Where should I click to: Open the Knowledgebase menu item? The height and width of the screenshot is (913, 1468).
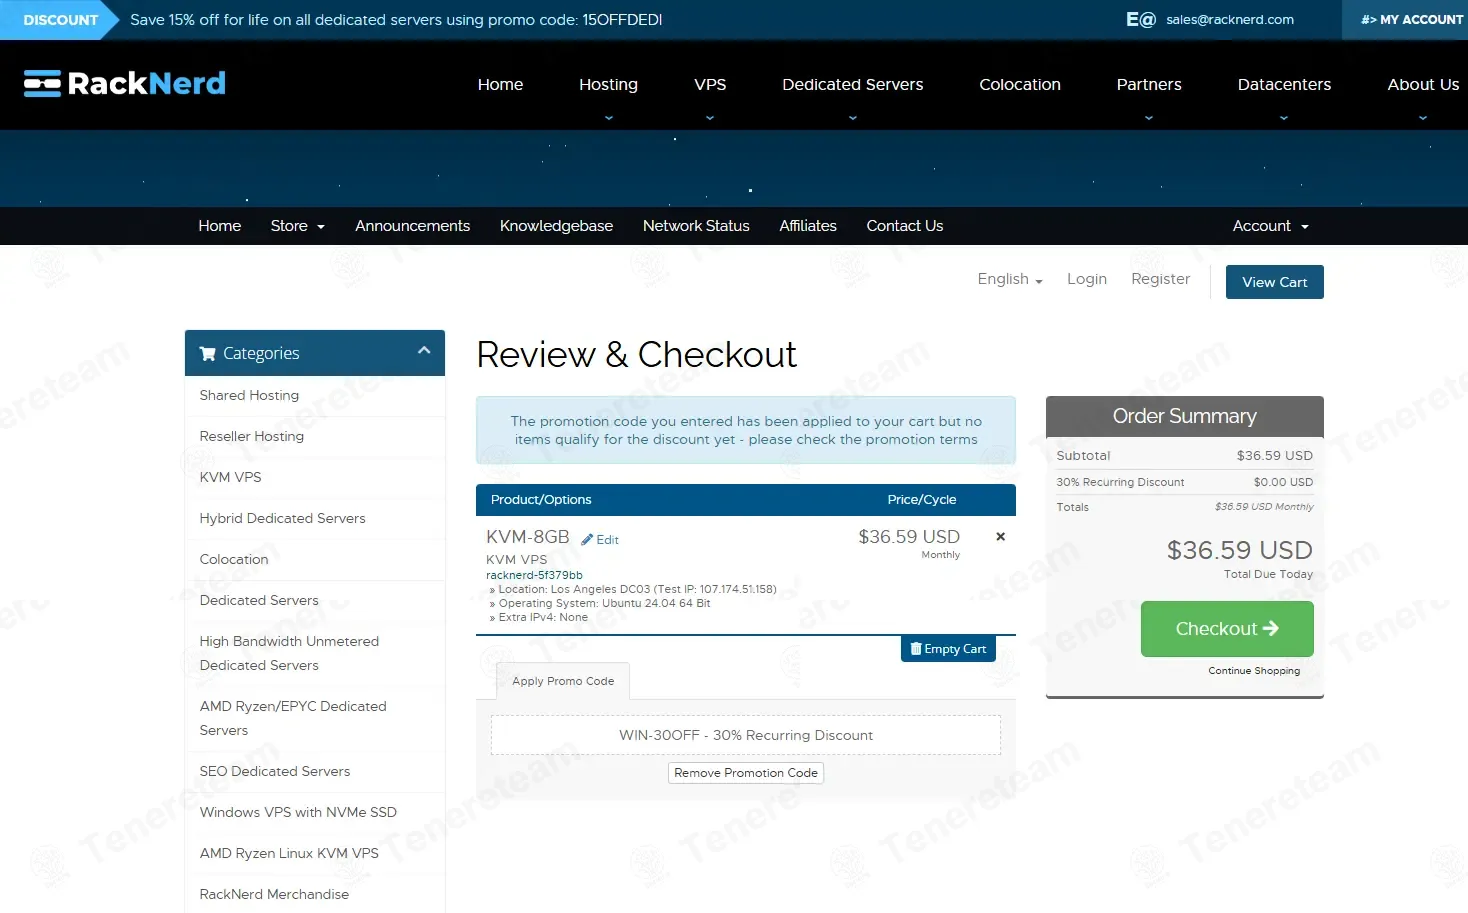(556, 226)
